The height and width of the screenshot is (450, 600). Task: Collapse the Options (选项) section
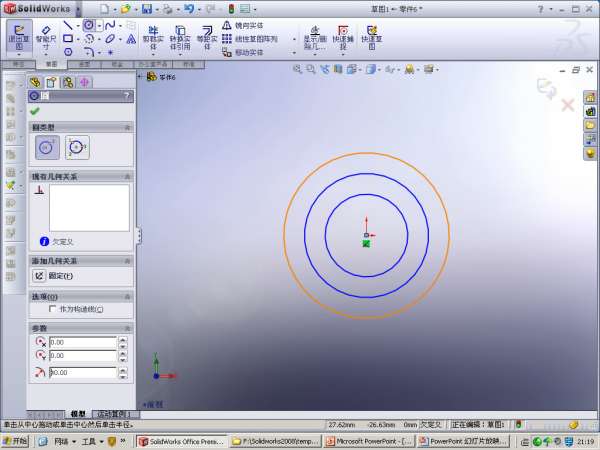tap(127, 297)
